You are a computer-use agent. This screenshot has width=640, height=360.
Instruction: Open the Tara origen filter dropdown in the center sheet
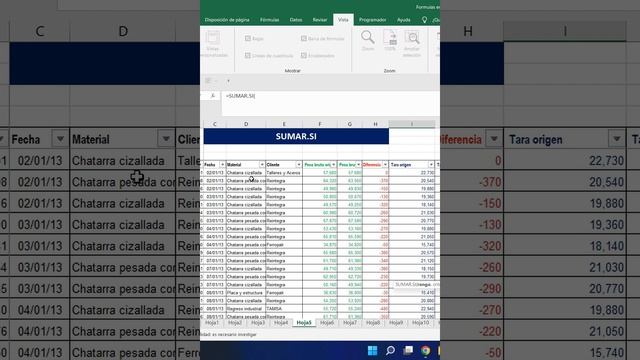[431, 164]
